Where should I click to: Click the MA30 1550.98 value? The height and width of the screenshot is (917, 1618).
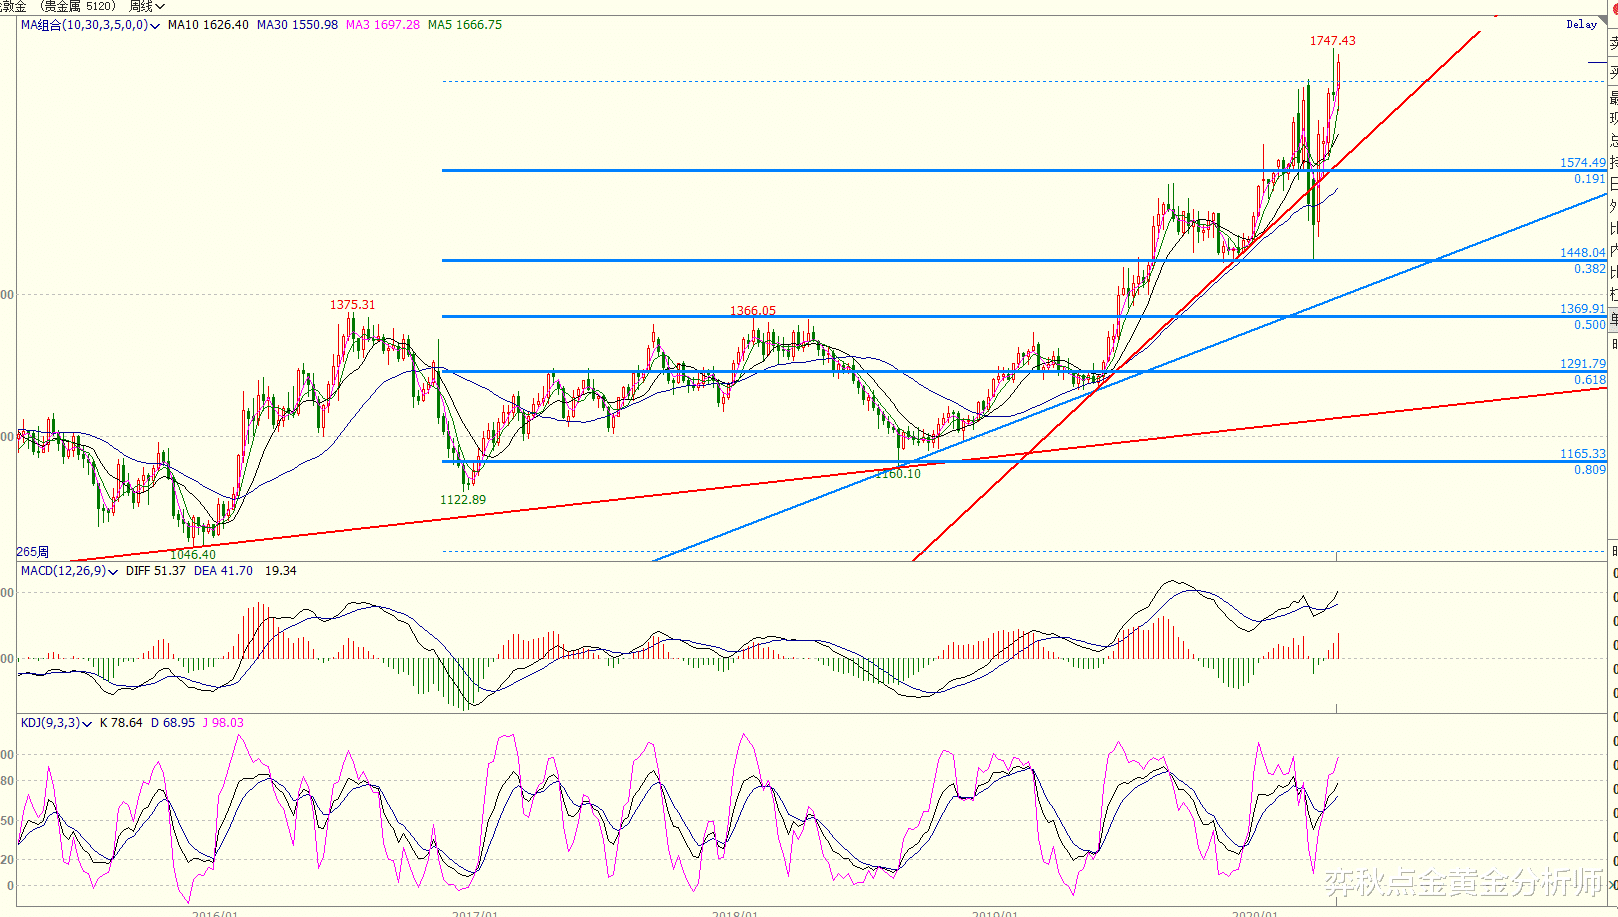[297, 25]
